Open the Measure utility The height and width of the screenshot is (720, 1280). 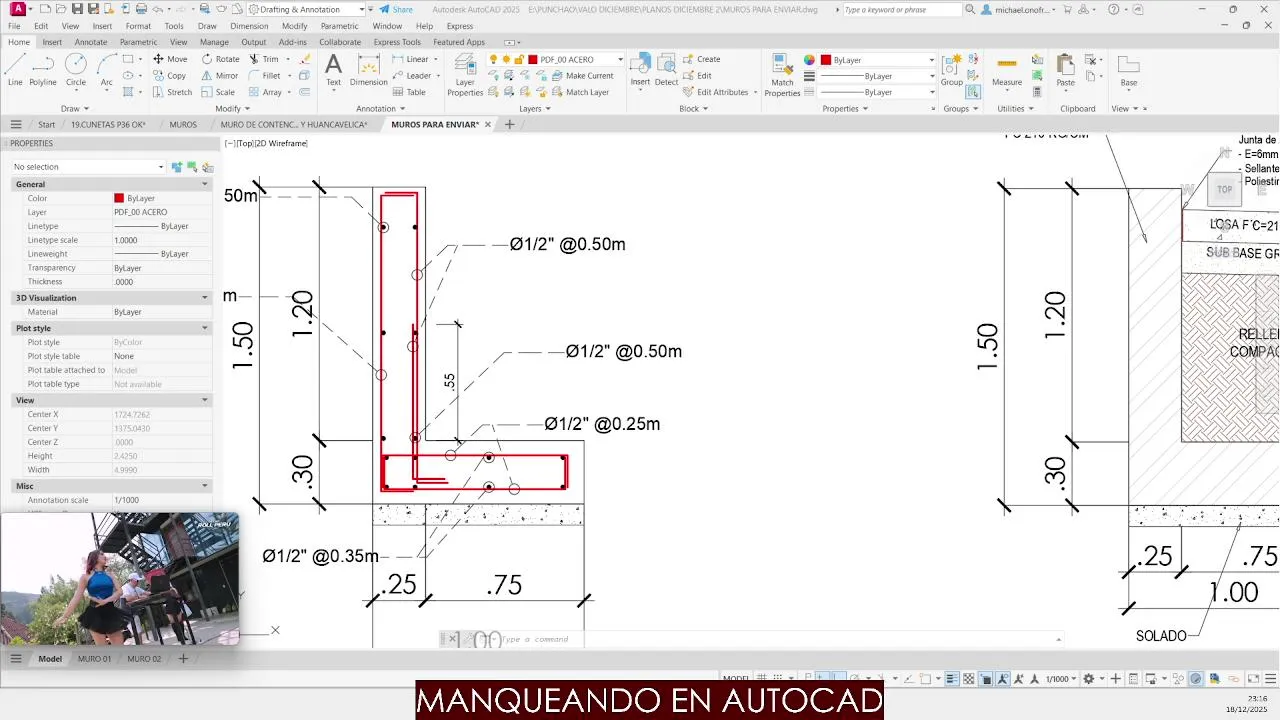coord(1007,70)
